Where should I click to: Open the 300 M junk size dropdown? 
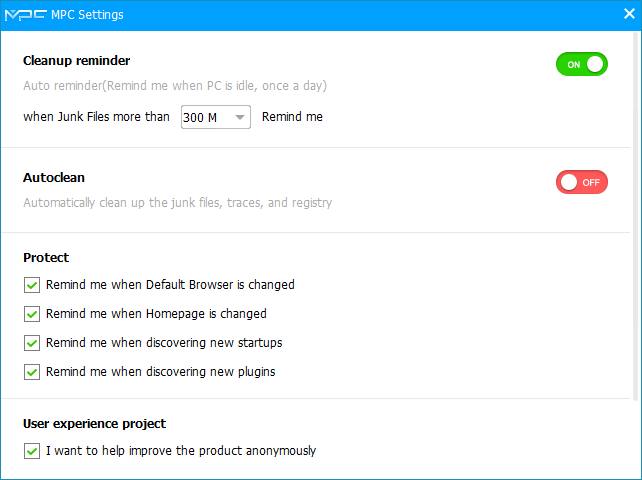[215, 117]
